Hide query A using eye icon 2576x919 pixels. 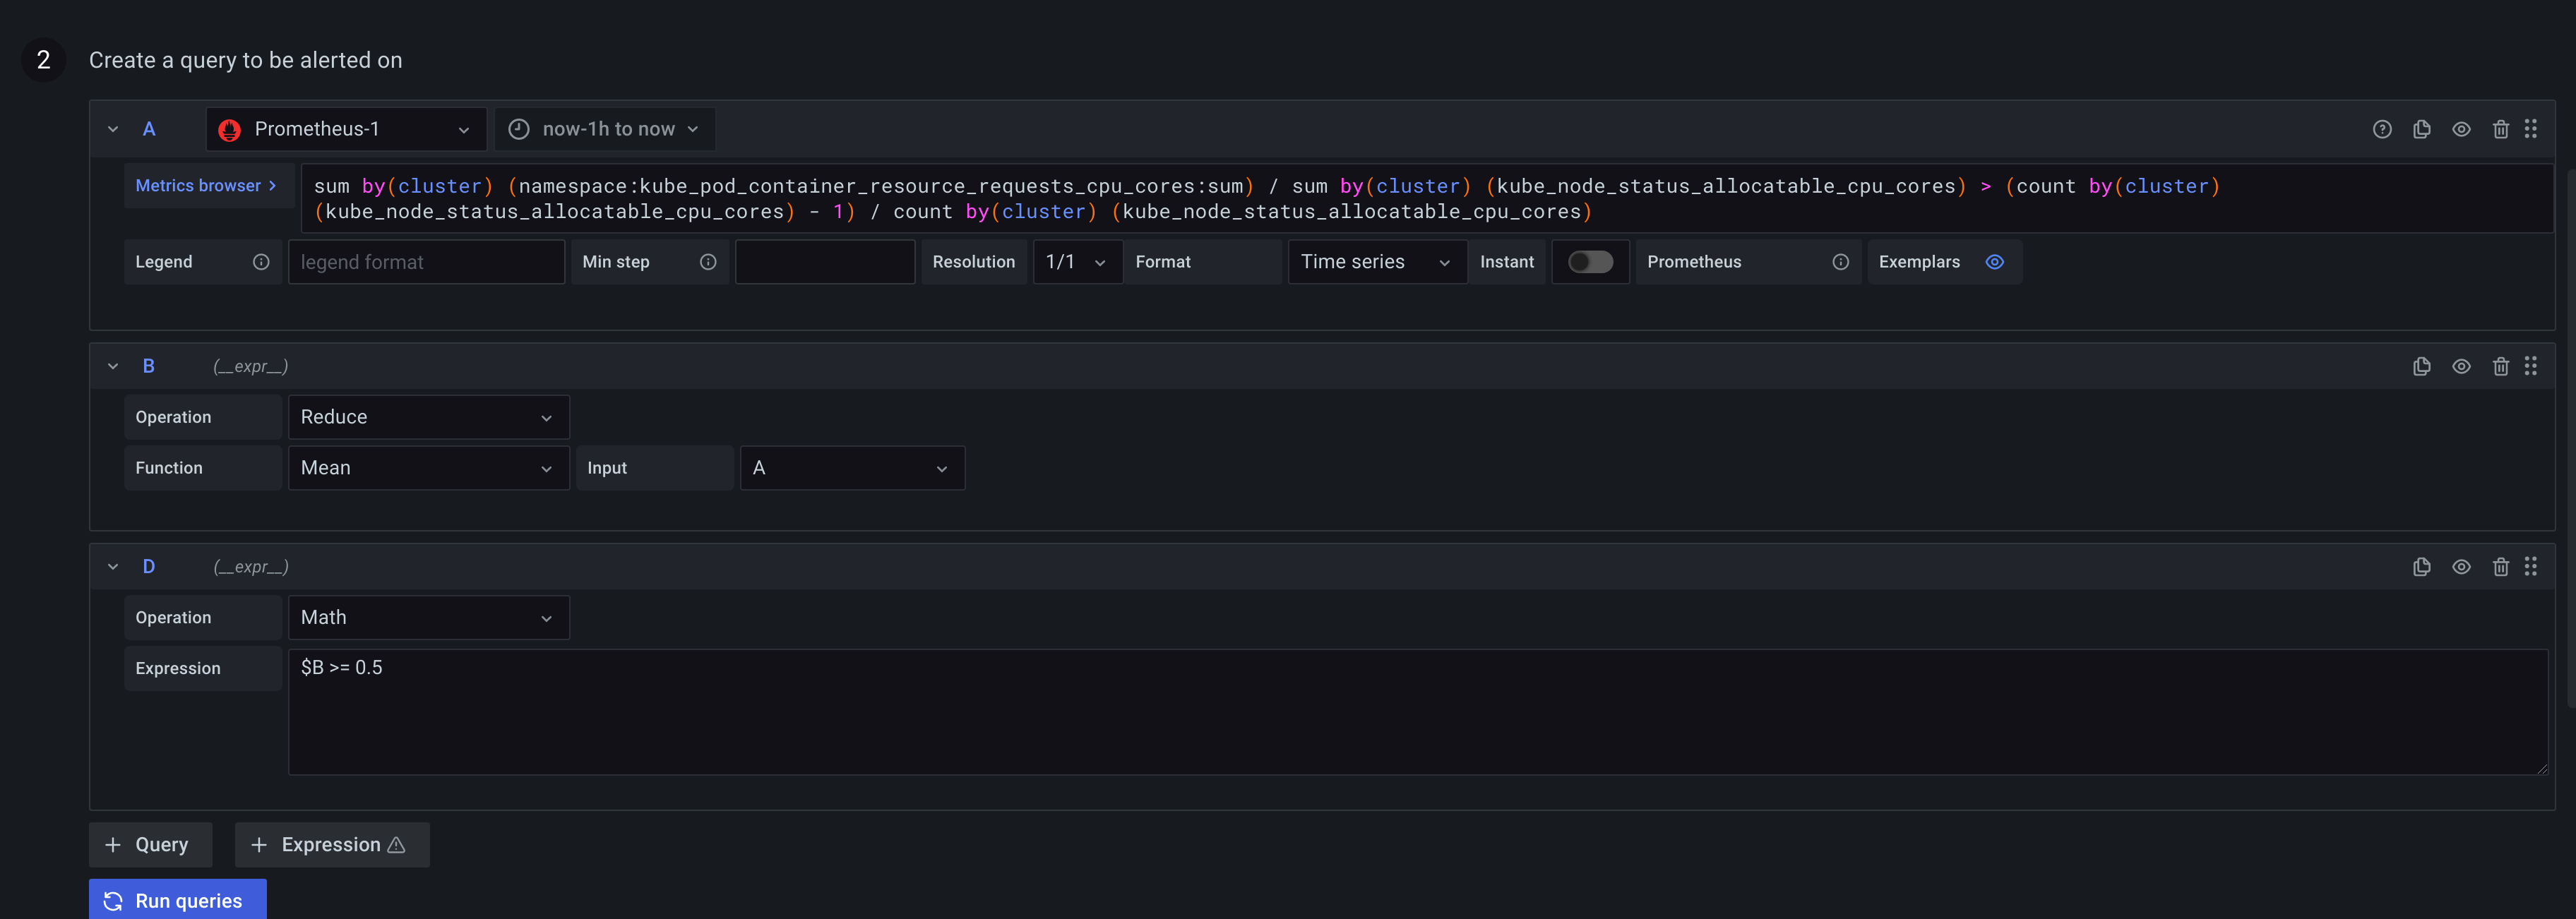coord(2461,129)
